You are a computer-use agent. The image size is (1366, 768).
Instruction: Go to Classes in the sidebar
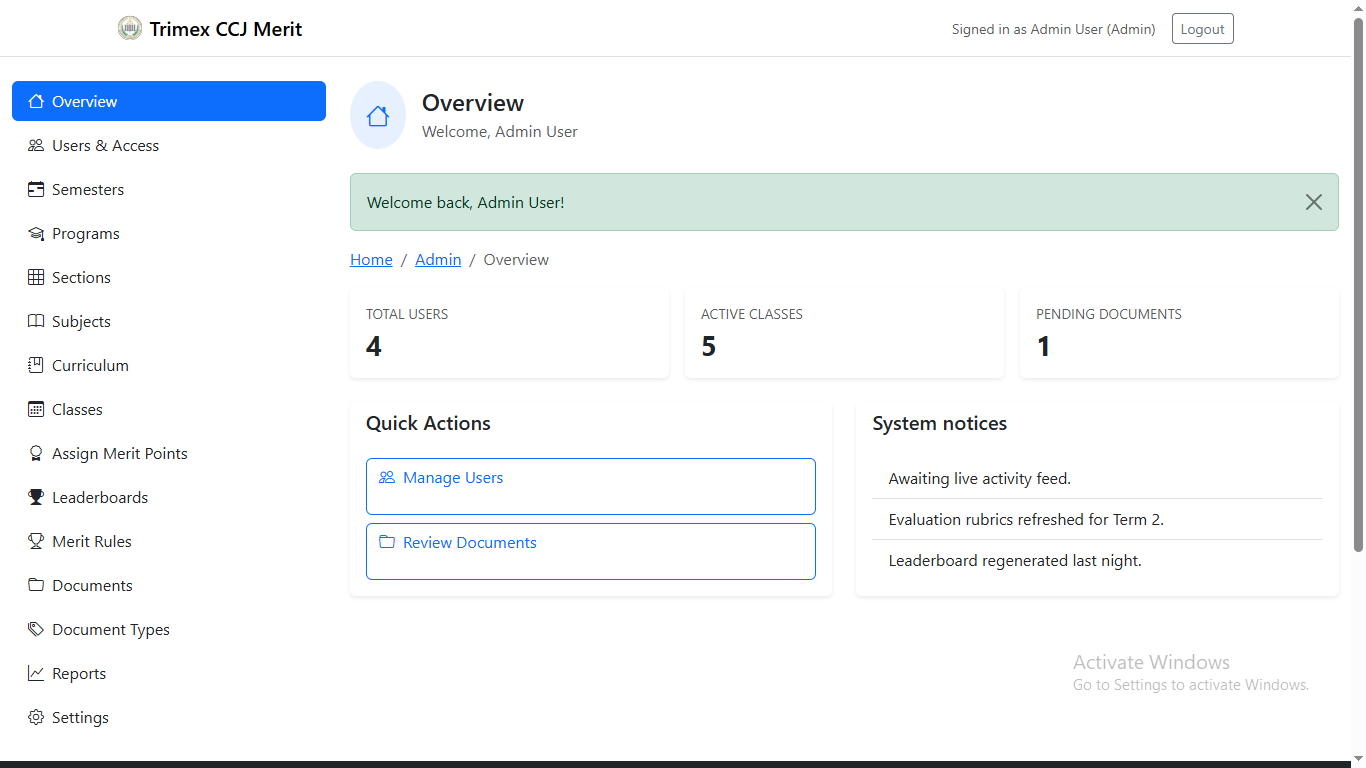click(77, 410)
